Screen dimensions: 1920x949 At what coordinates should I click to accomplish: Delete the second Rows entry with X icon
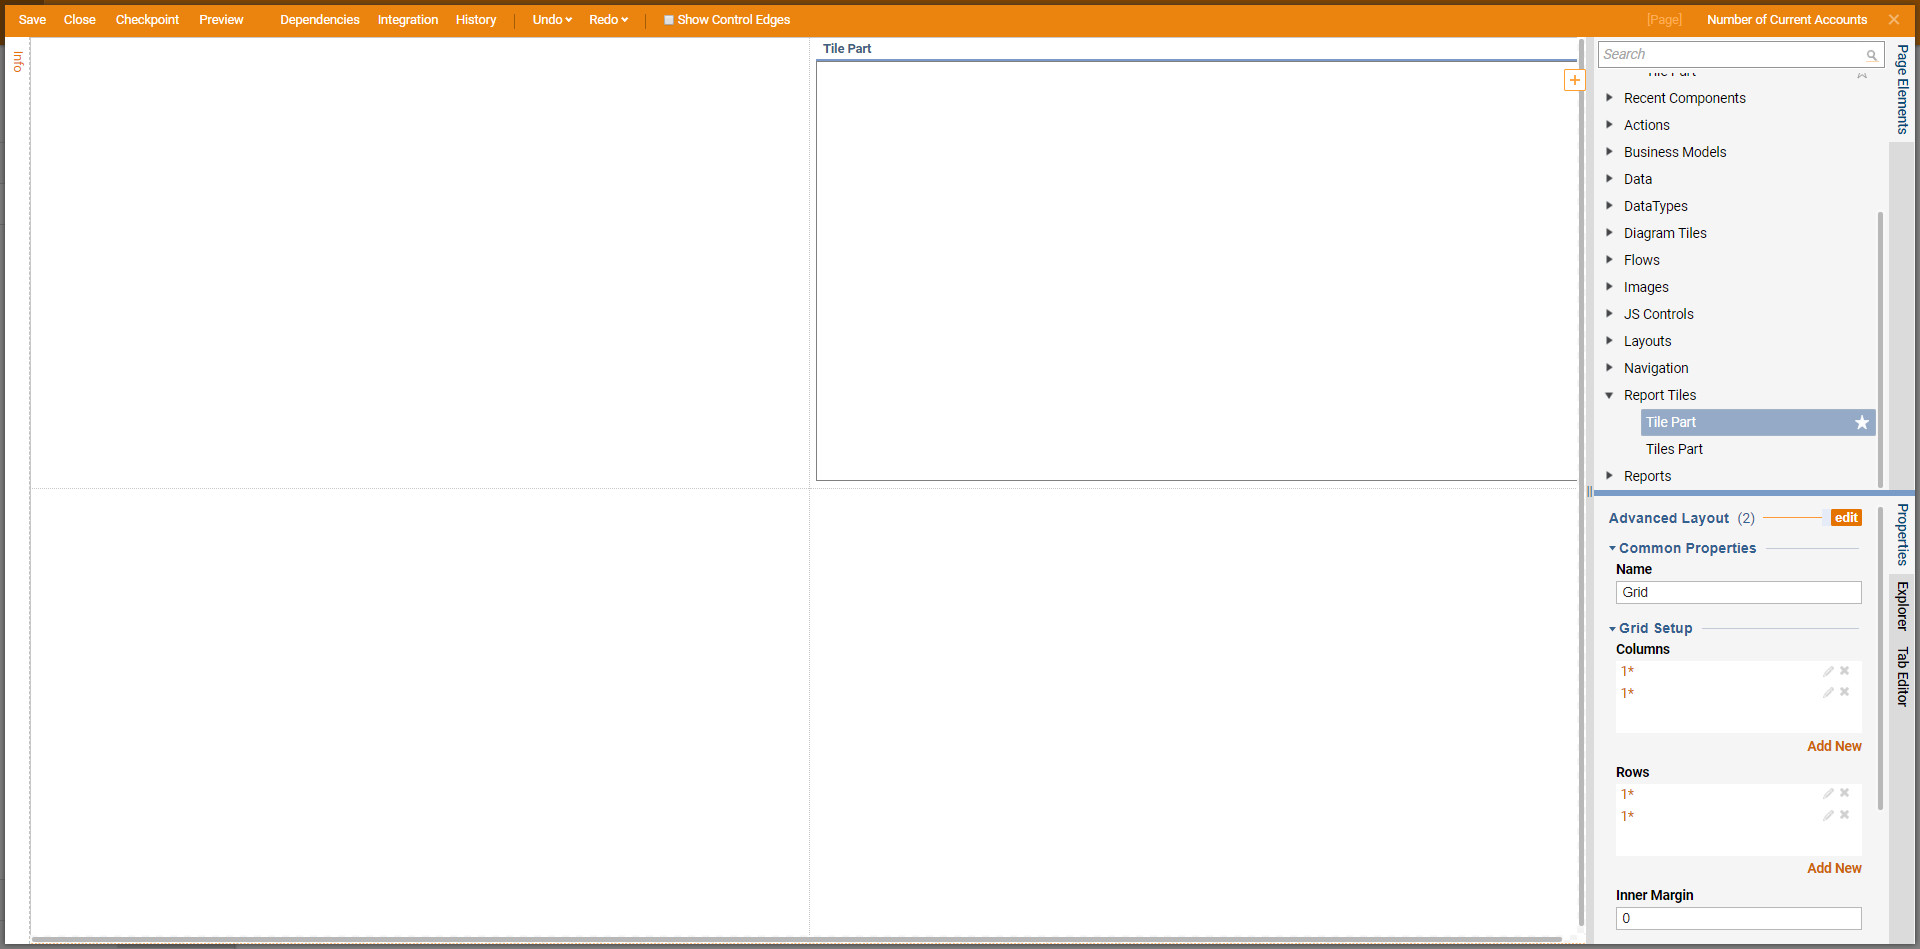coord(1845,815)
